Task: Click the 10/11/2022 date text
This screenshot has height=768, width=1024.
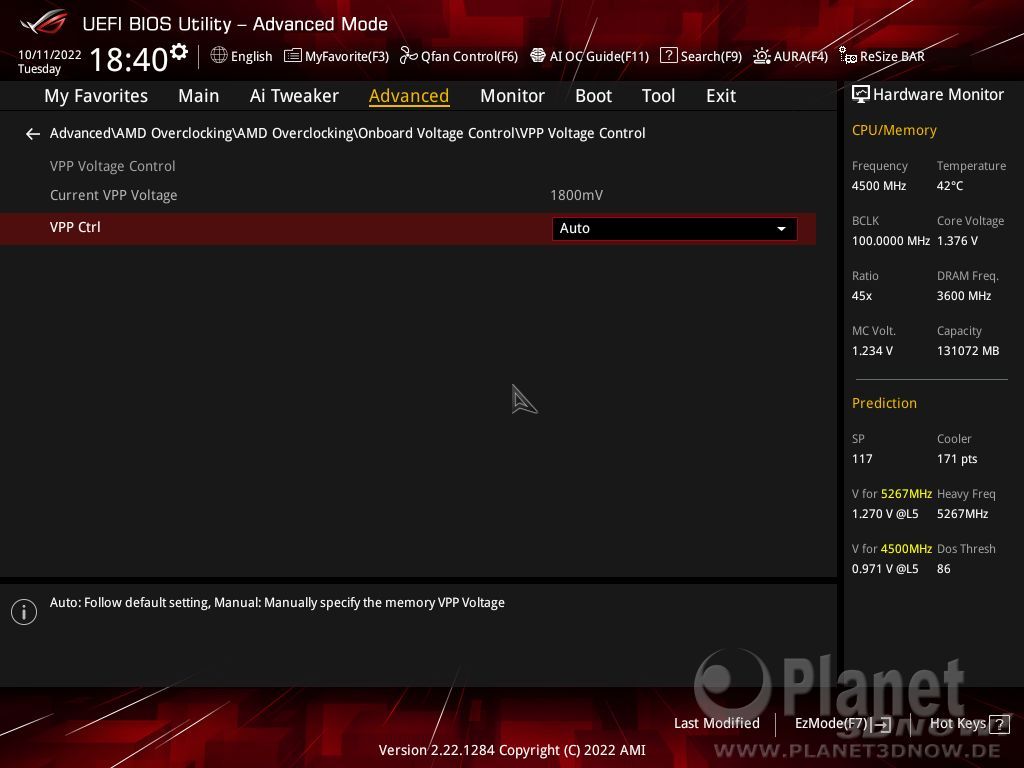Action: [50, 55]
